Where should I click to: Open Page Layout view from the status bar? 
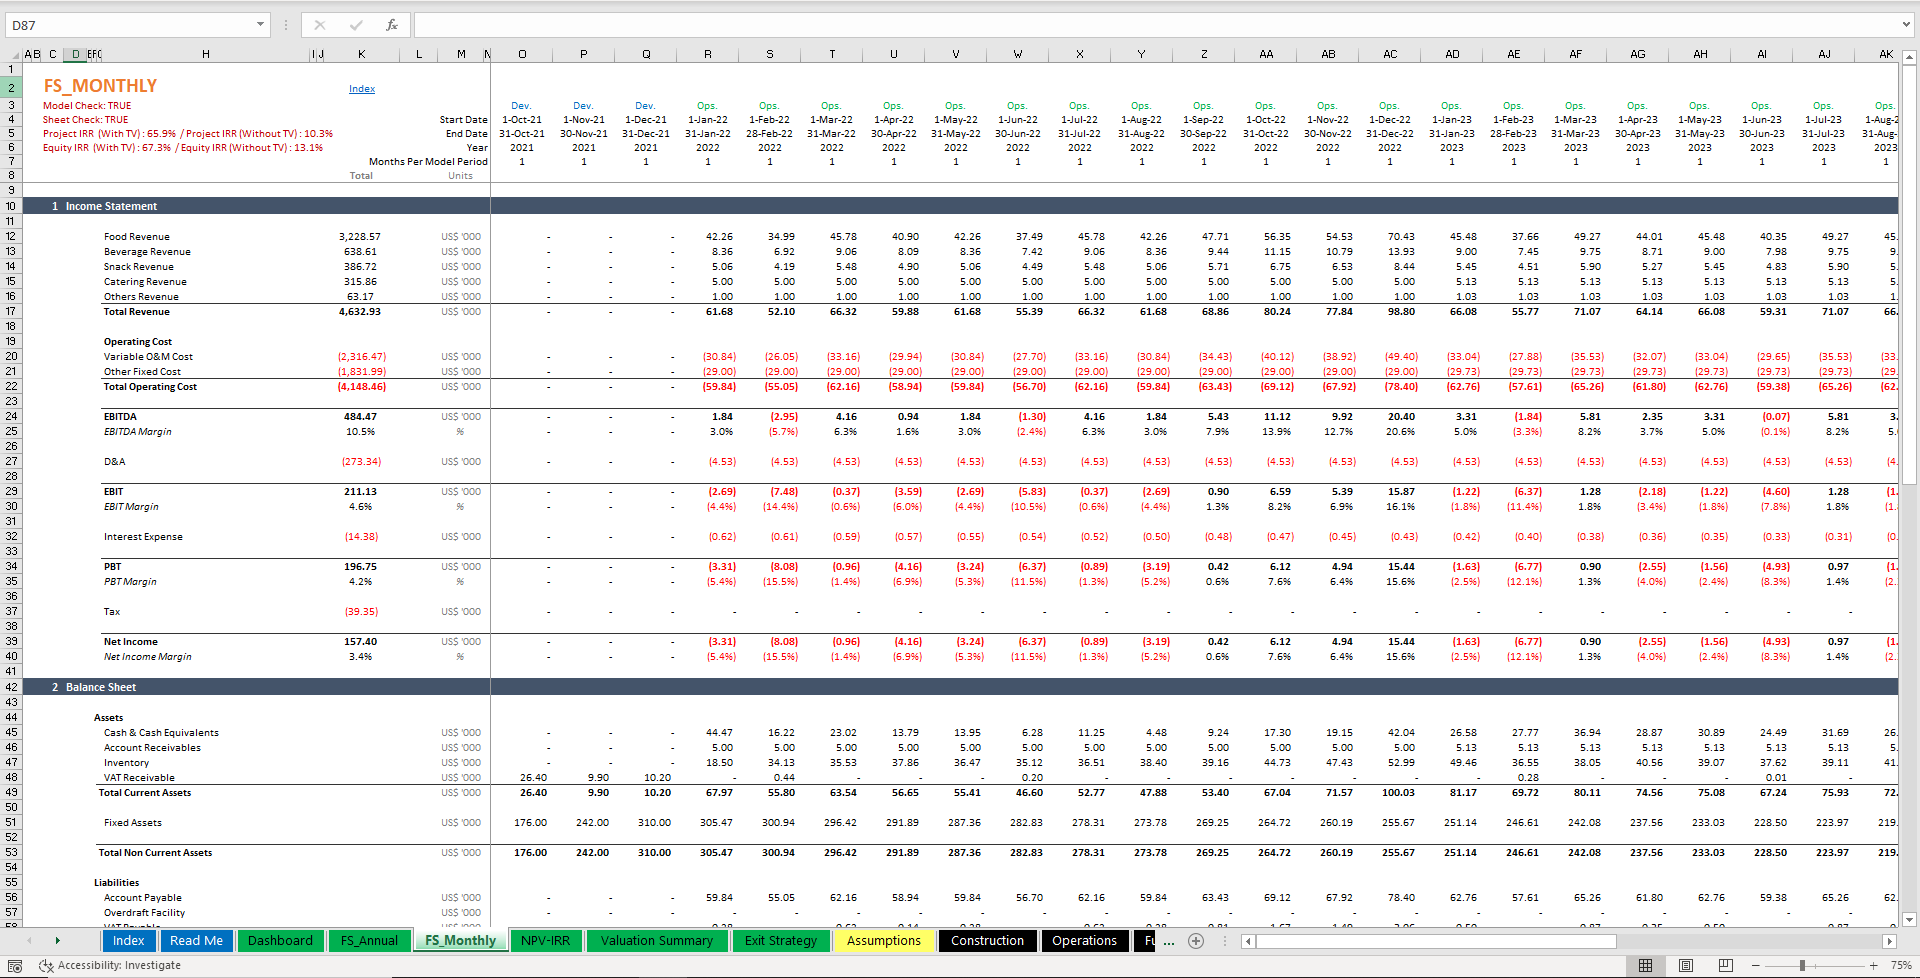point(1686,965)
